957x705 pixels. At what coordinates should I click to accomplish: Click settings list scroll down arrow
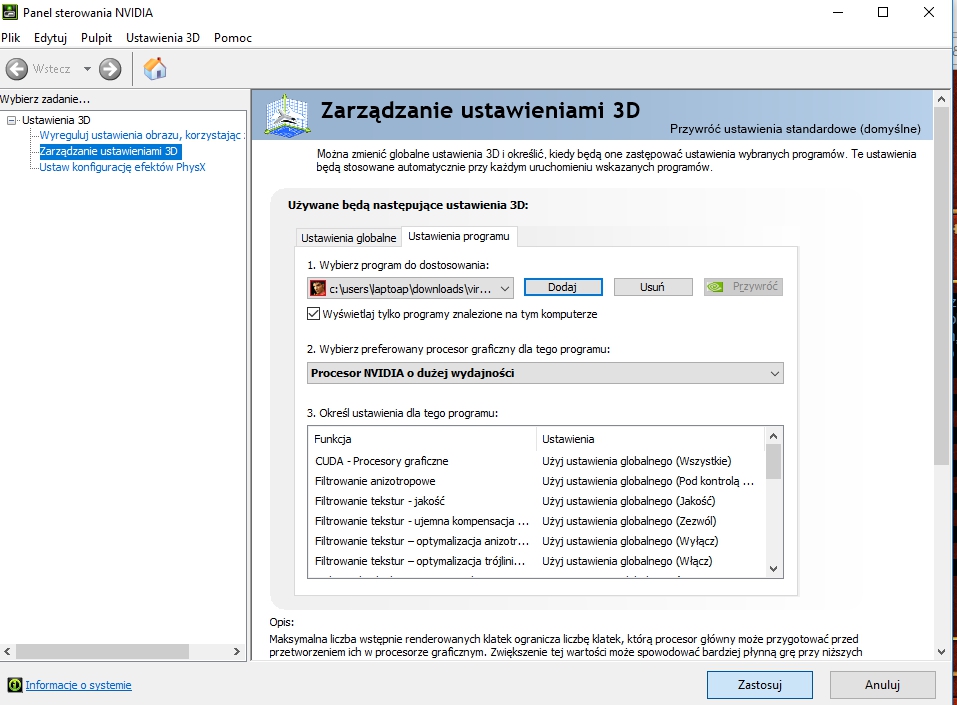point(773,569)
